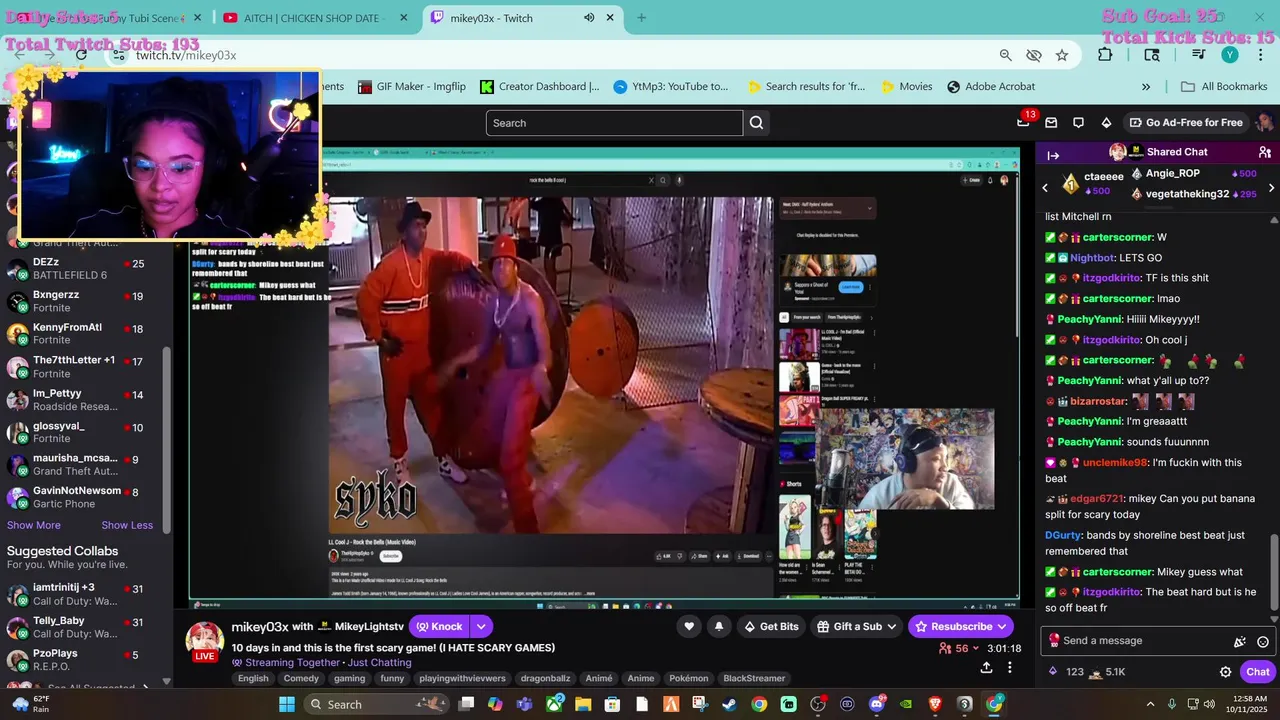Open the Whispers speech bubble icon

[x=1078, y=123]
